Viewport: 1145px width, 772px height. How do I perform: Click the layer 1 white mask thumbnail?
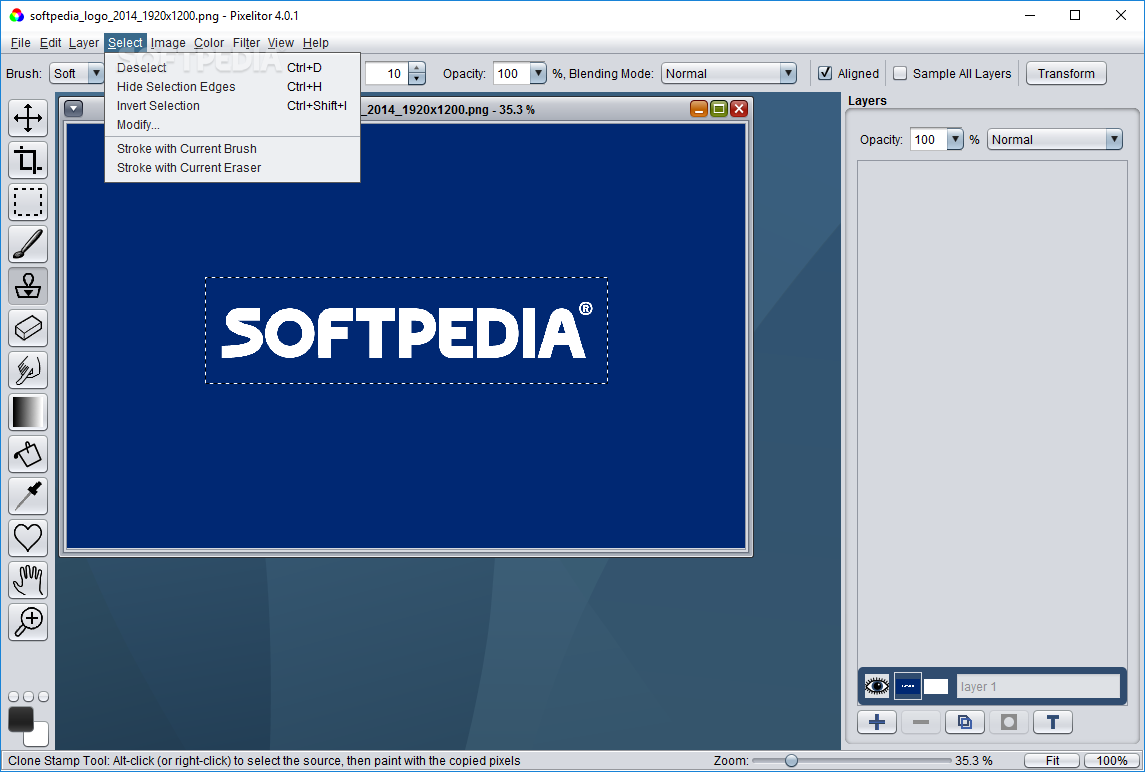tap(935, 686)
